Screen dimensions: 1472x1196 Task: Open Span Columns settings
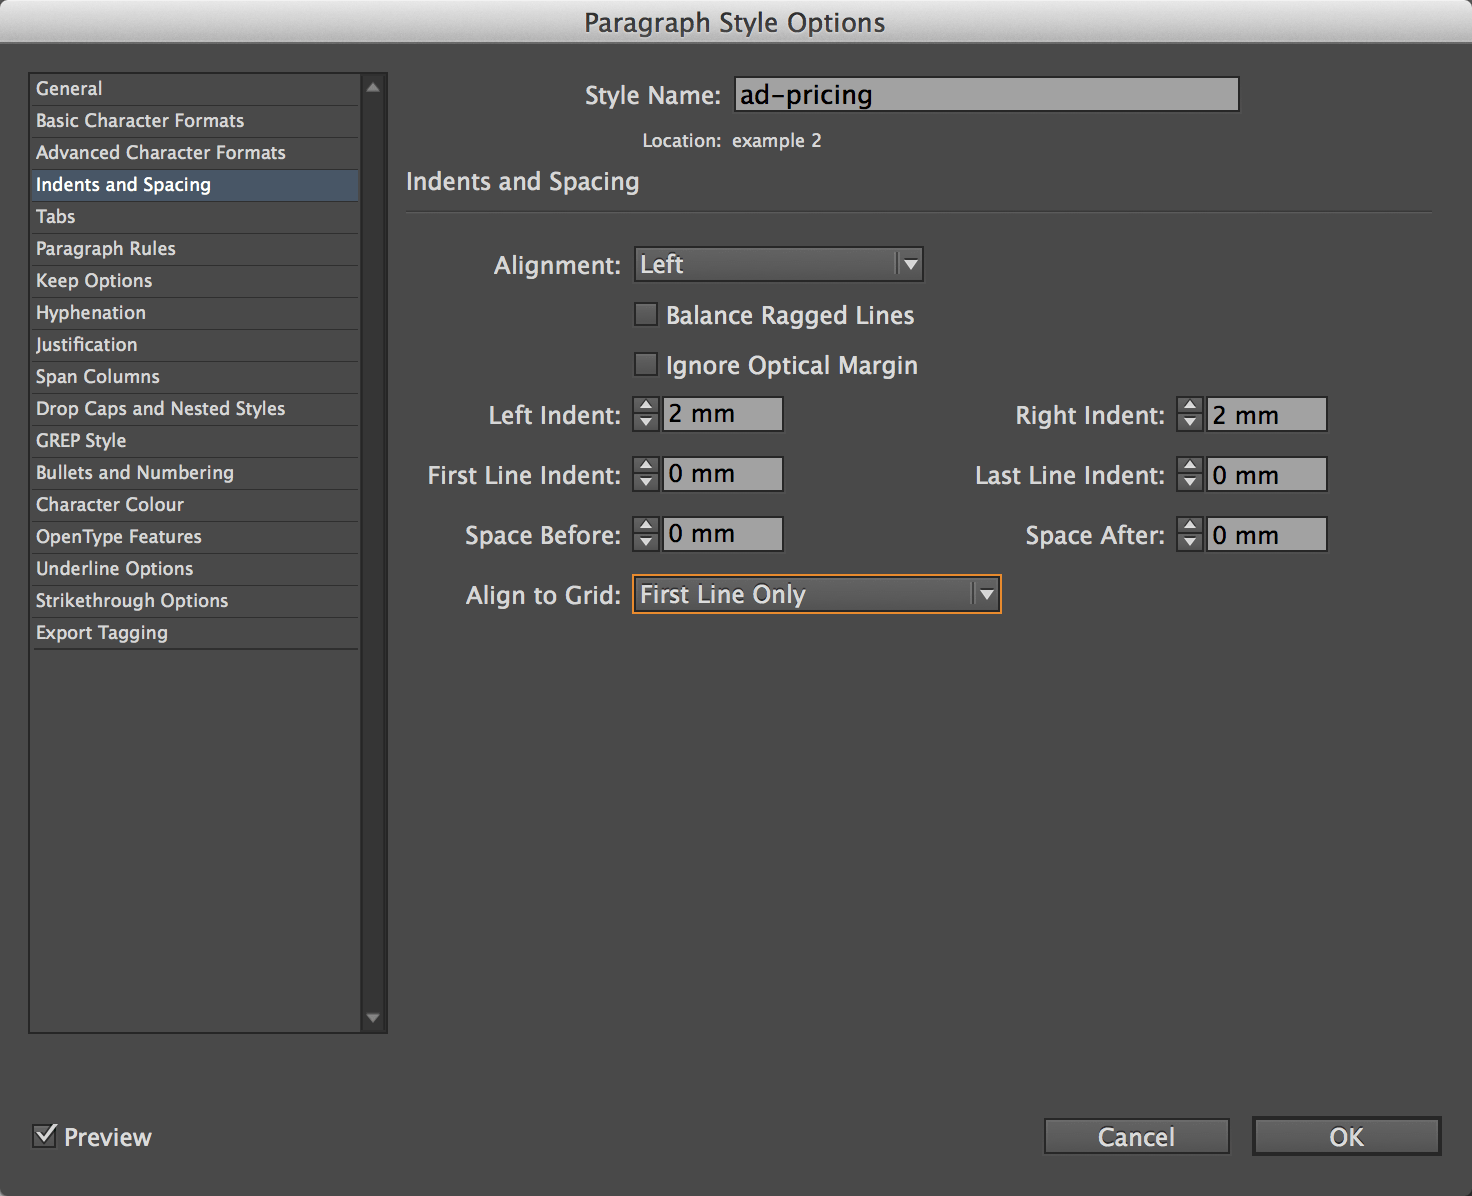click(x=195, y=377)
